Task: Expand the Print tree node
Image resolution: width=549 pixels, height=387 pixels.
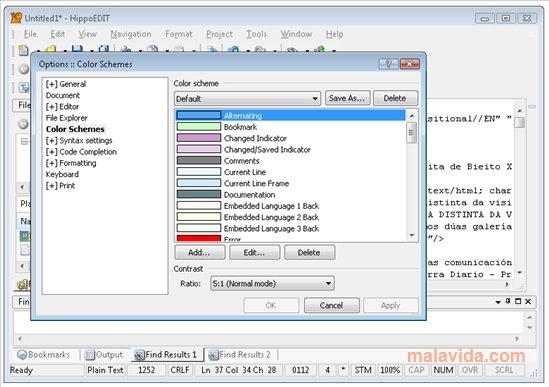Action: (51, 186)
